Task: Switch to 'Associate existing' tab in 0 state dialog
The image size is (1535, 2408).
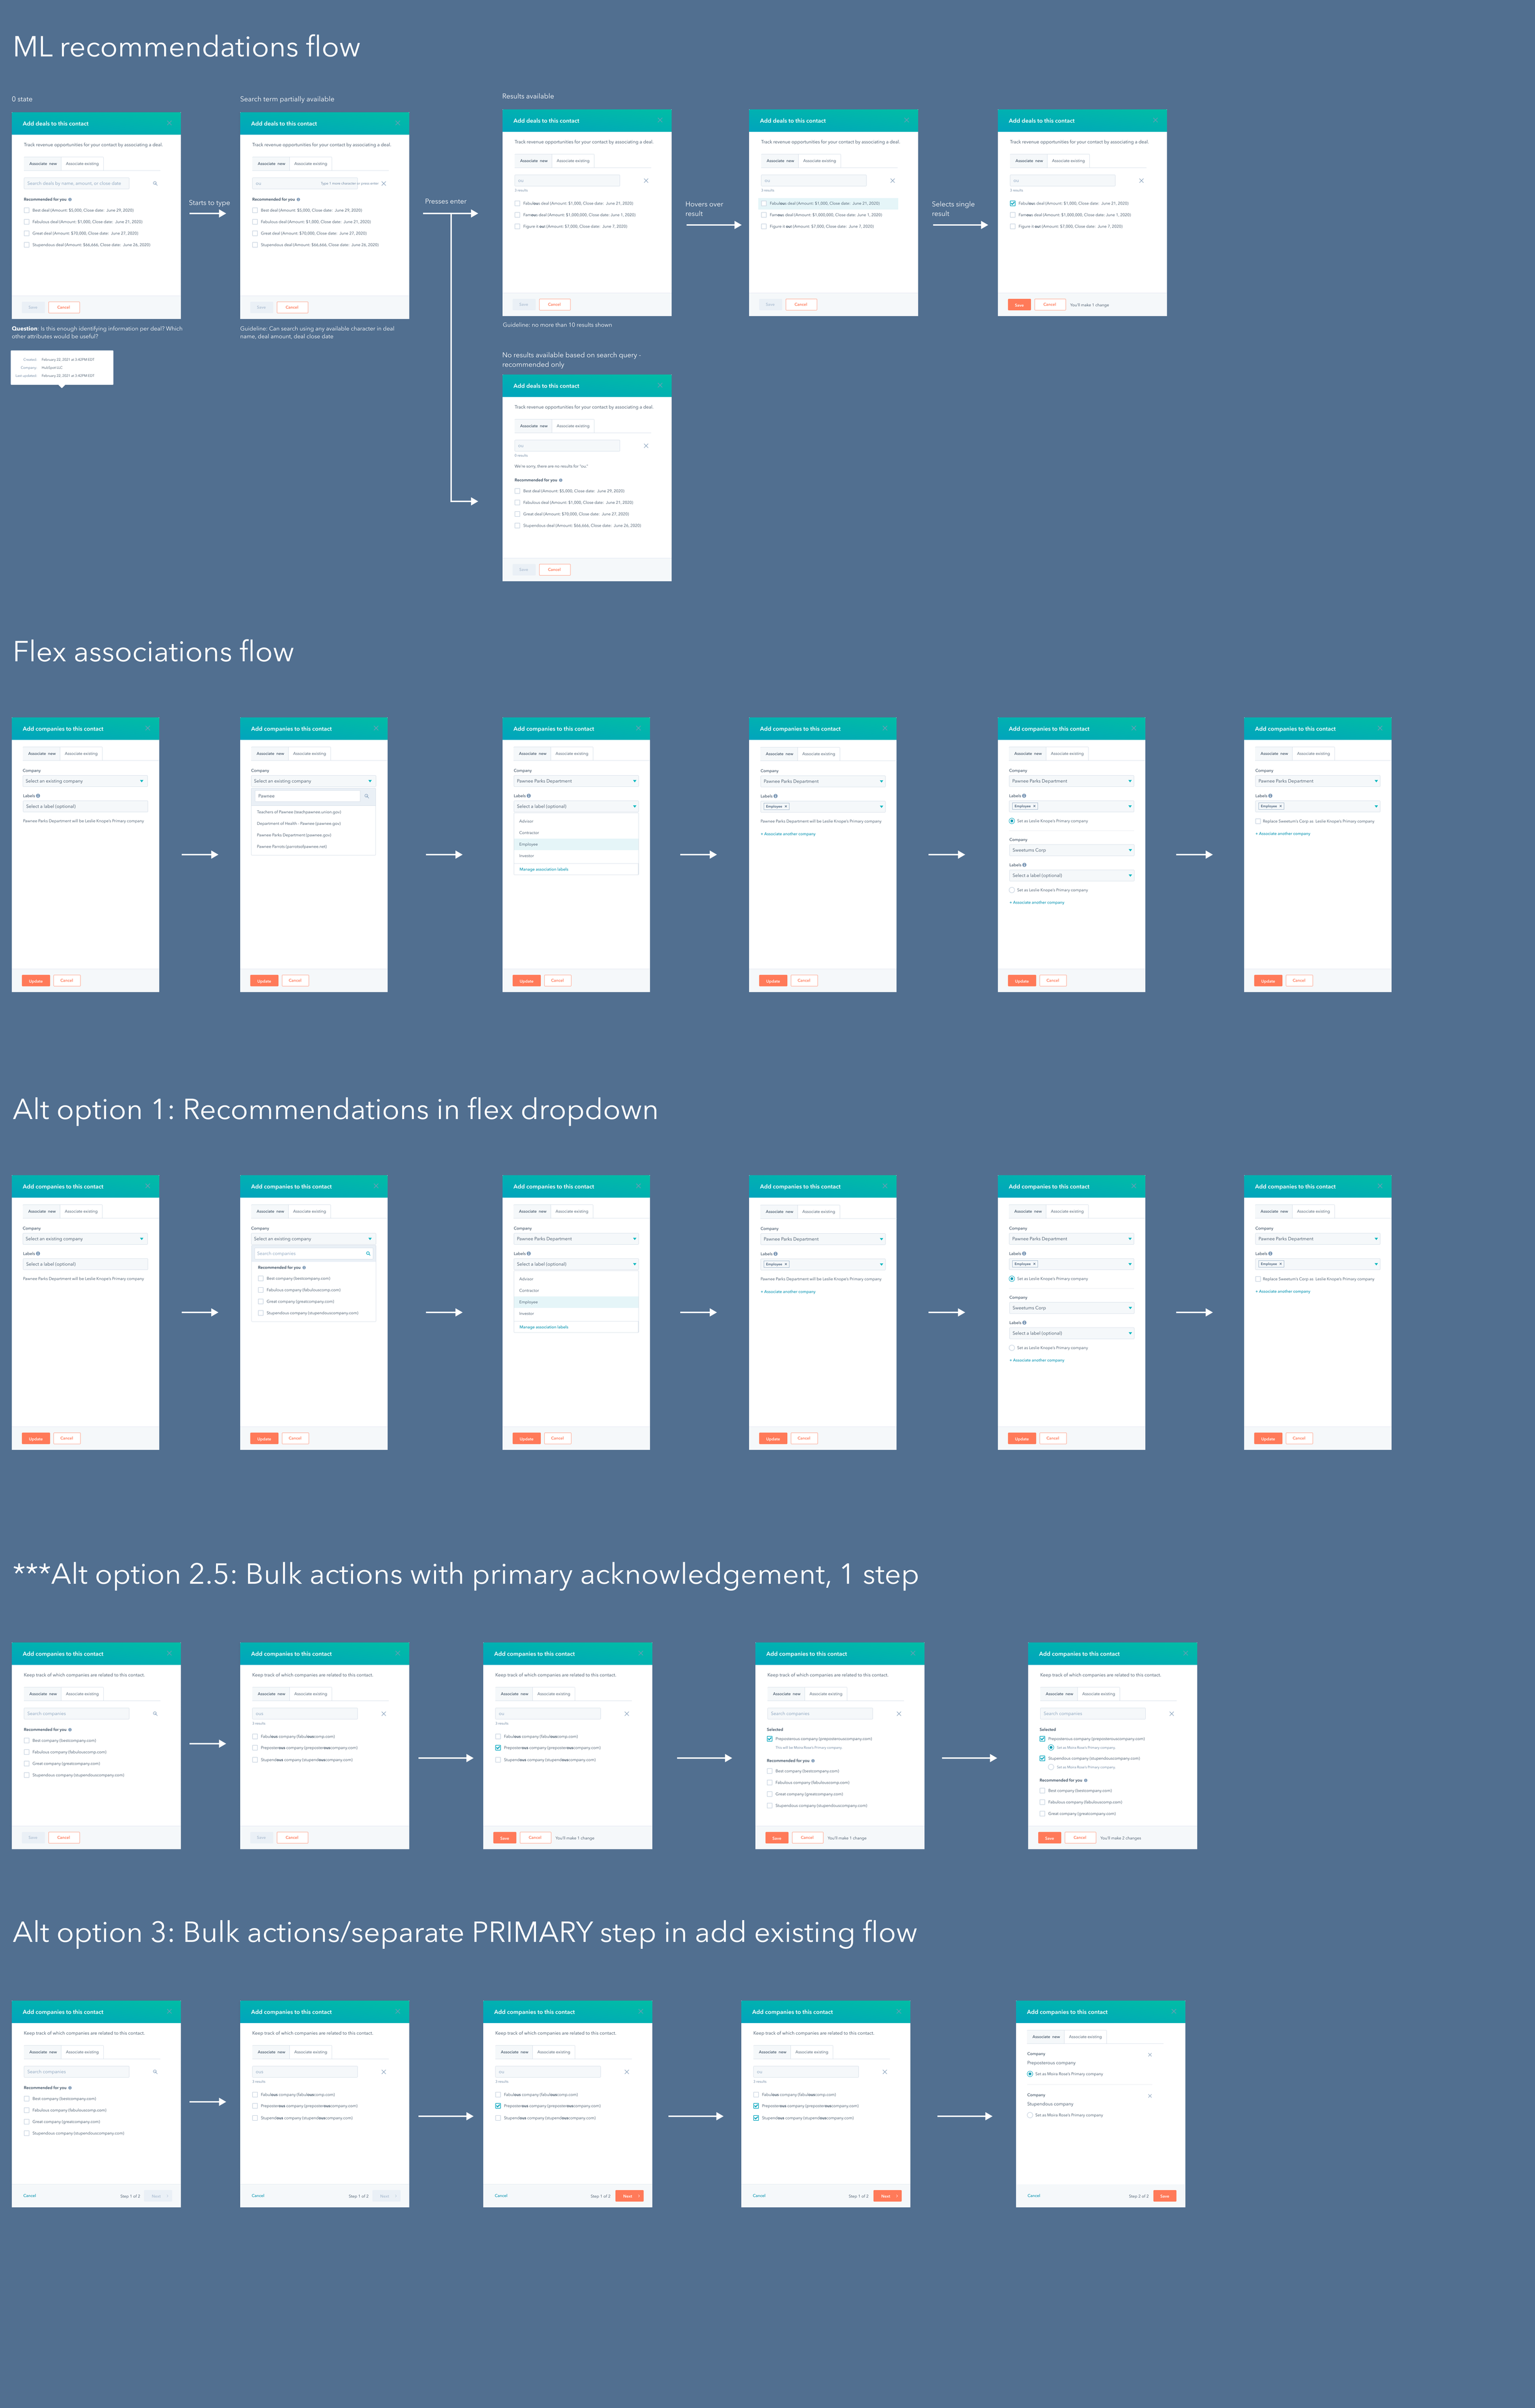Action: (x=82, y=164)
